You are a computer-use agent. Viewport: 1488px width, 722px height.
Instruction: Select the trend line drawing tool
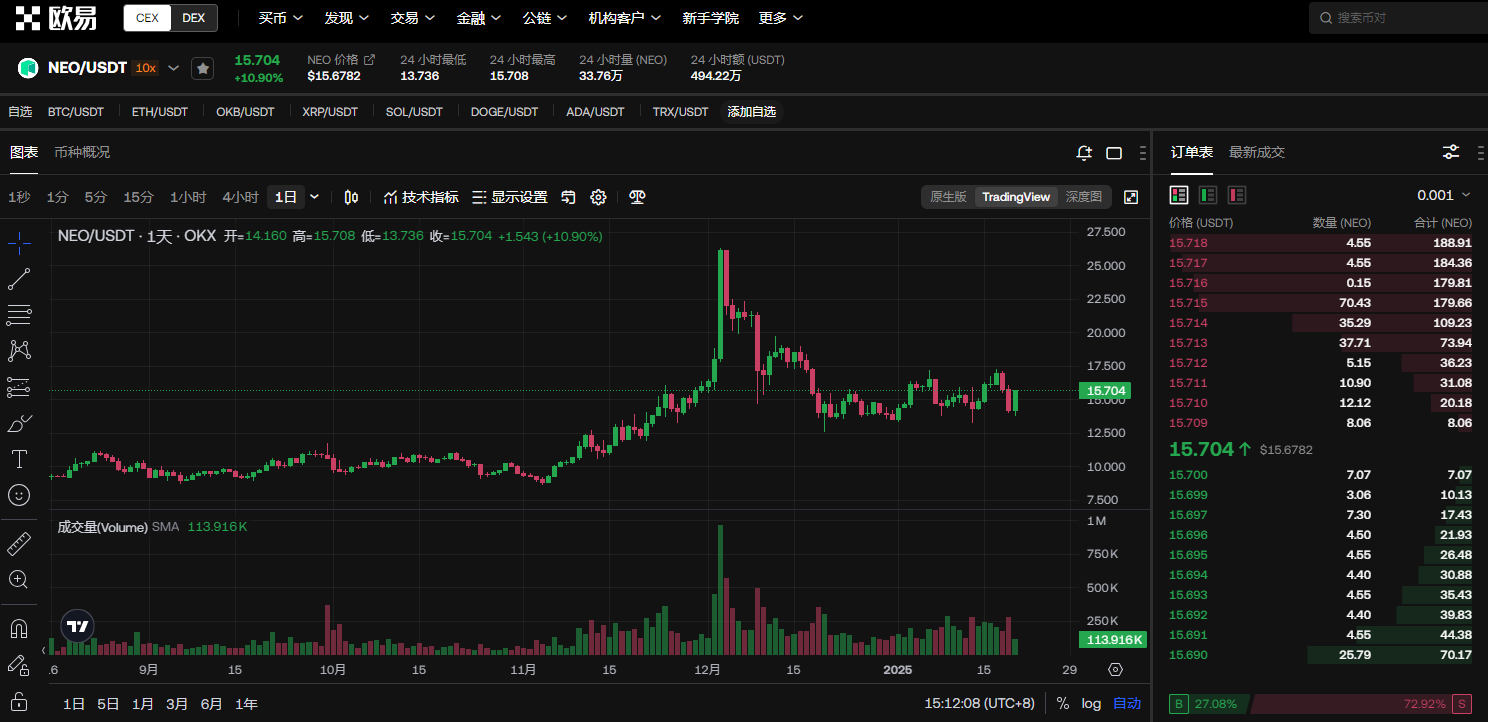pos(19,279)
